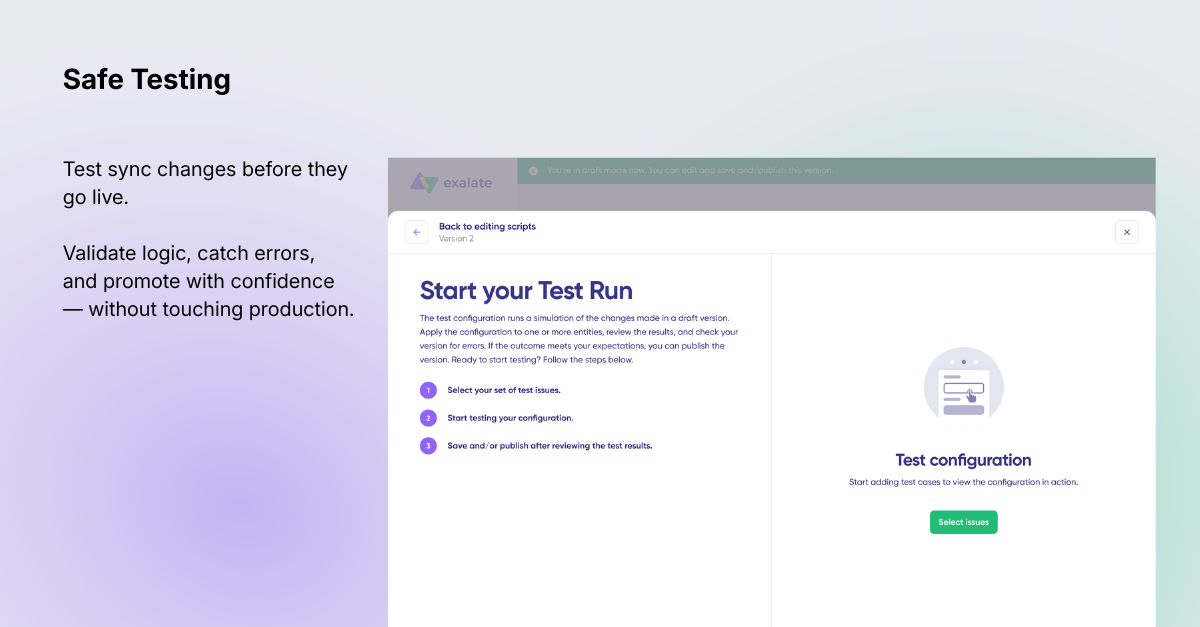Click 'Start testing your configuration.' step text
This screenshot has height=627, width=1200.
pos(510,418)
